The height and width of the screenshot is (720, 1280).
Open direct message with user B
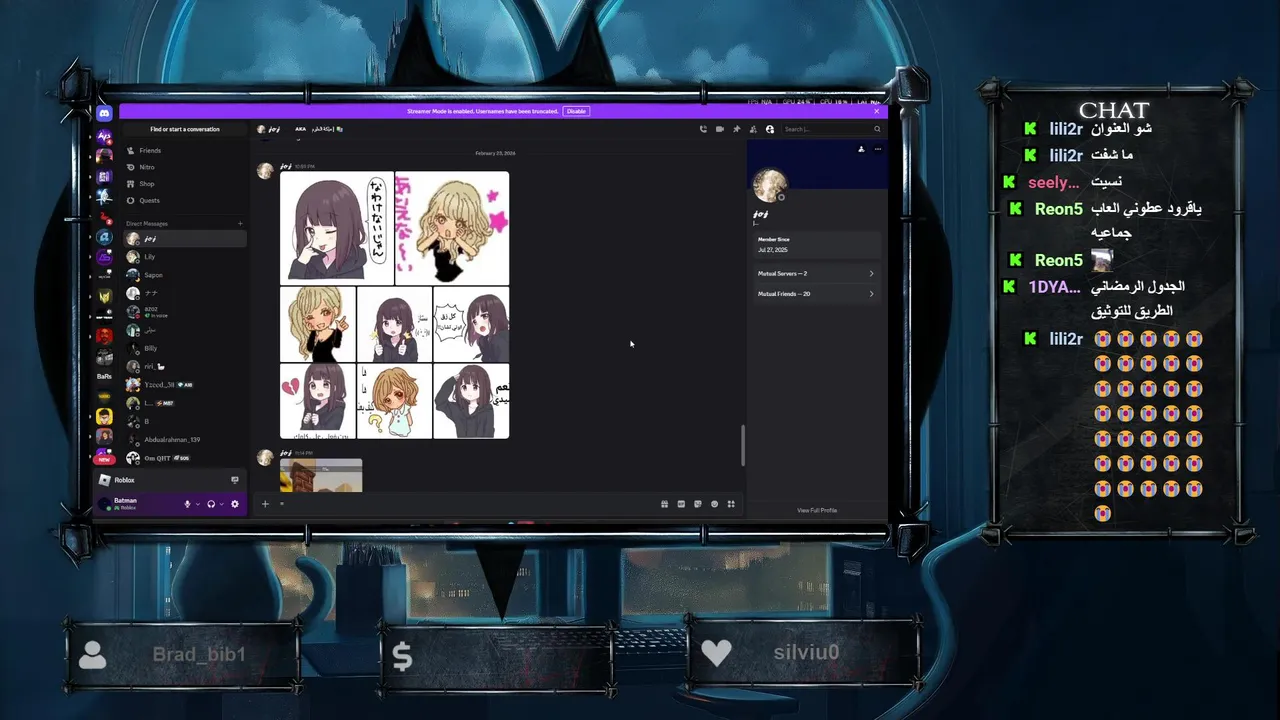[x=185, y=421]
